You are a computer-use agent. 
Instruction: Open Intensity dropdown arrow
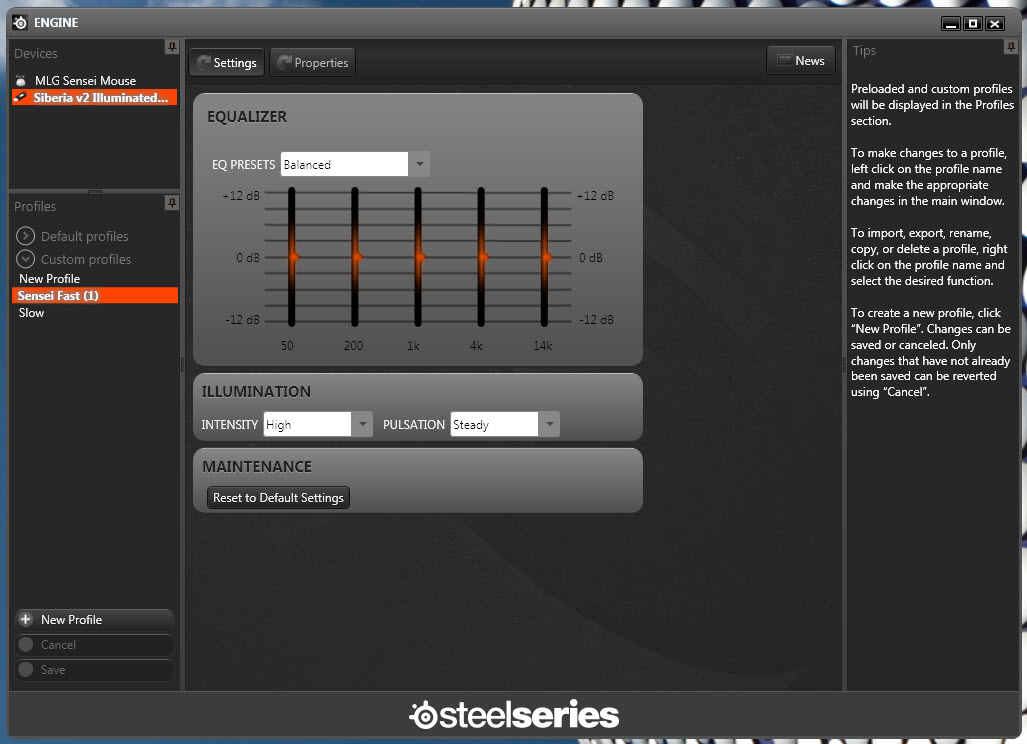[362, 424]
